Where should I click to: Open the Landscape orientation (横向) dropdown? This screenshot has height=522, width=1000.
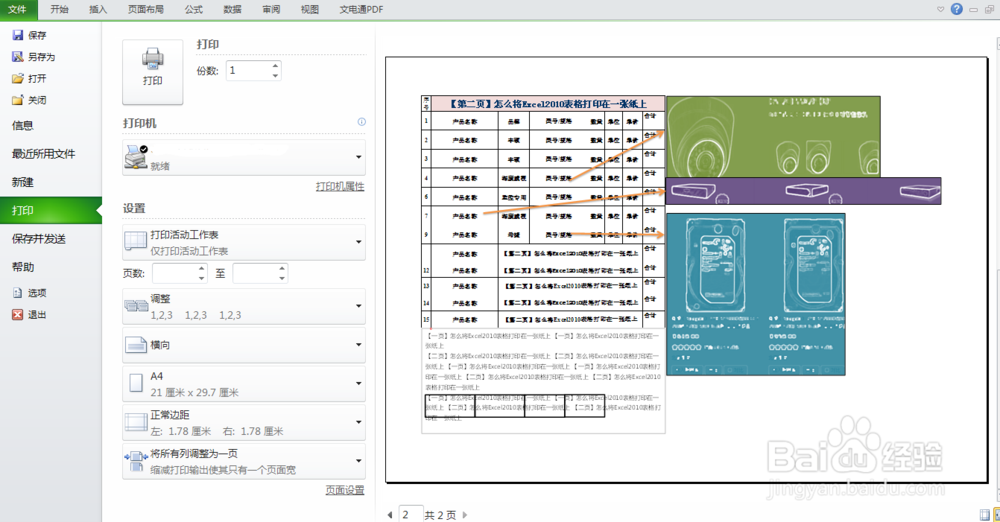click(x=244, y=345)
